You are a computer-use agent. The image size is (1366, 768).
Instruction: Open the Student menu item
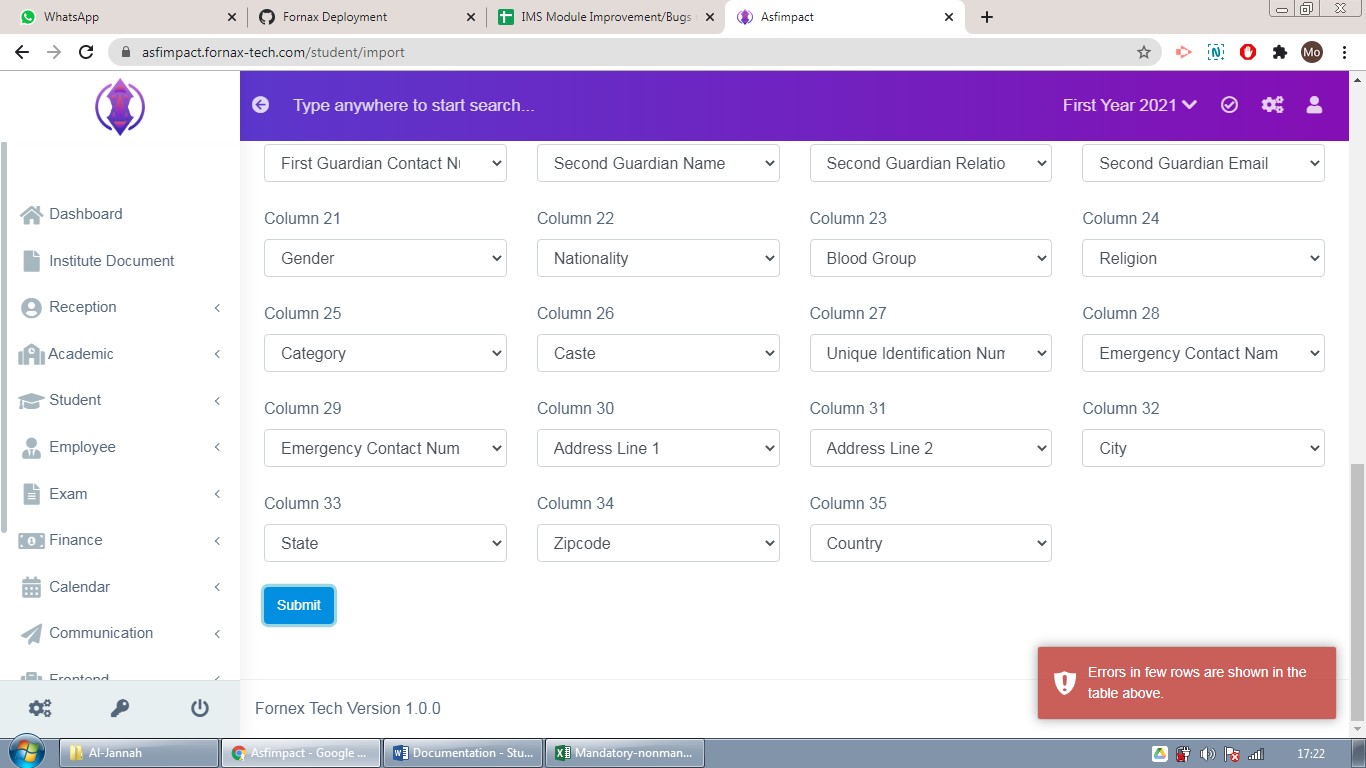click(120, 400)
